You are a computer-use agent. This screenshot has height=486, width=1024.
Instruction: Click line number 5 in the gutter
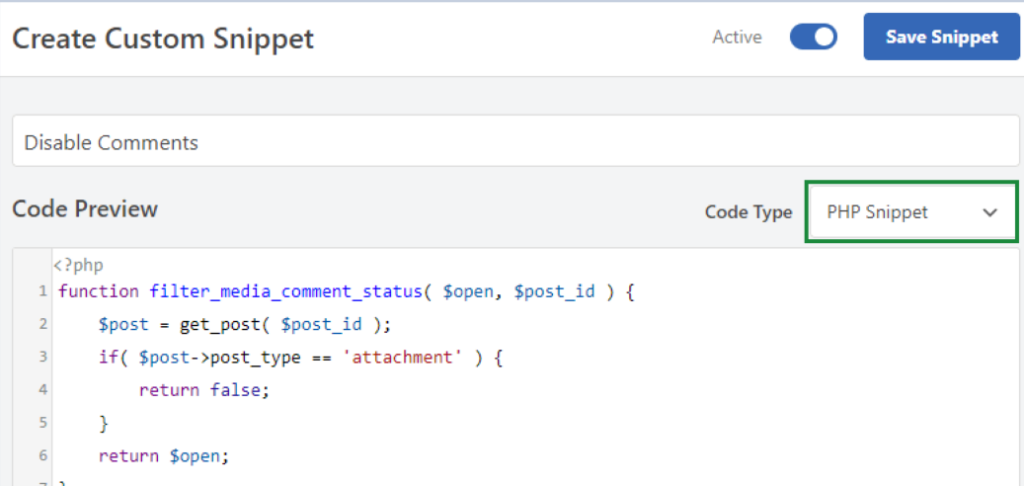(43, 423)
